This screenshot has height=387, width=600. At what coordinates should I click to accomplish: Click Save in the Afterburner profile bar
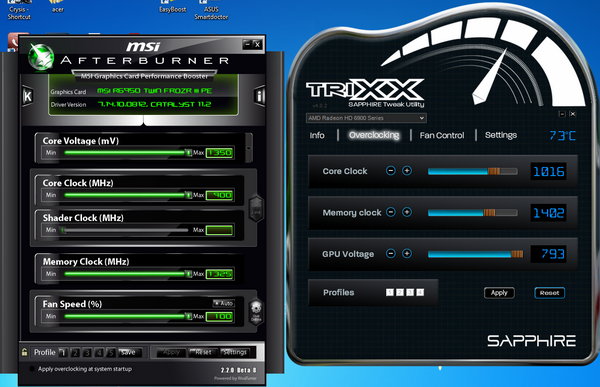(x=129, y=353)
